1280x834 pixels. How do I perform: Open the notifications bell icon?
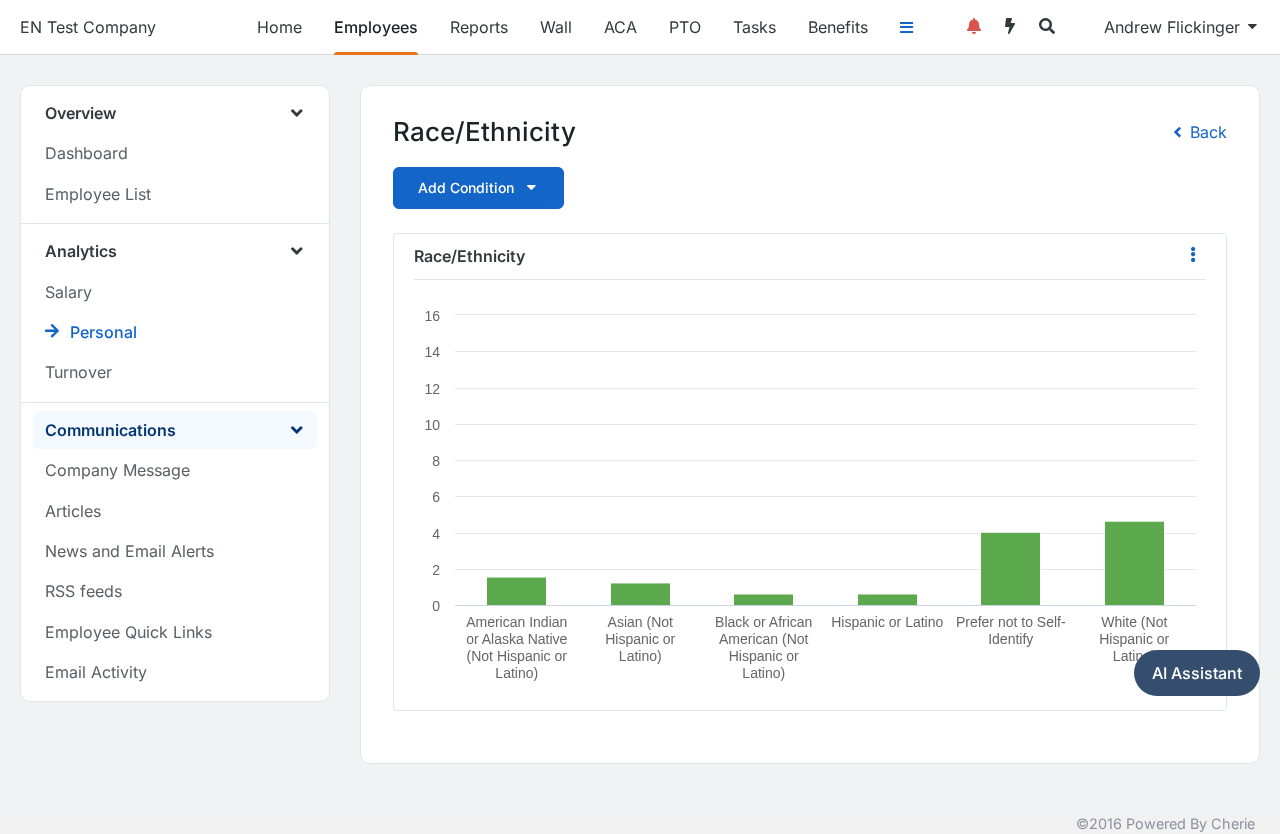coord(973,27)
